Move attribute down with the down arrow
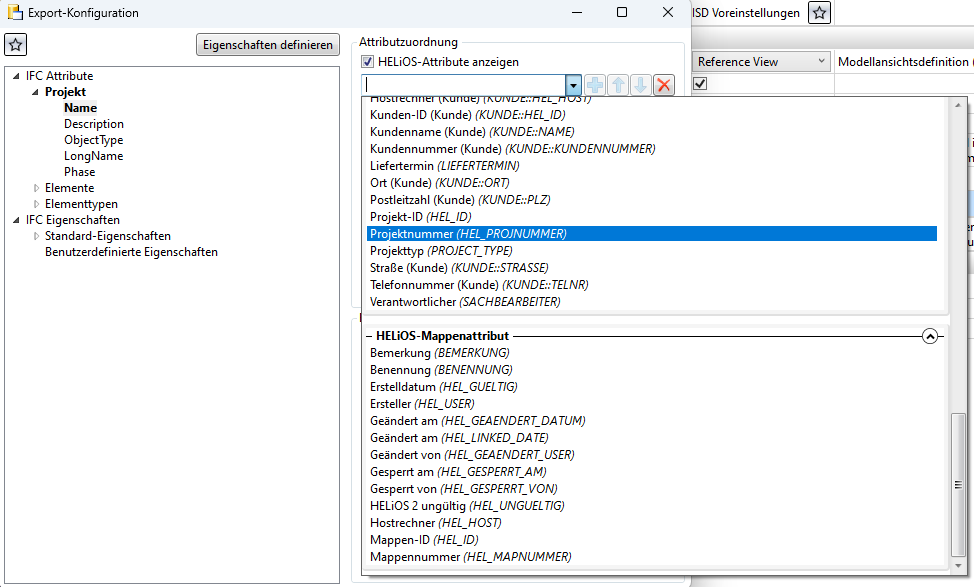Viewport: 974px width, 587px height. (x=640, y=85)
